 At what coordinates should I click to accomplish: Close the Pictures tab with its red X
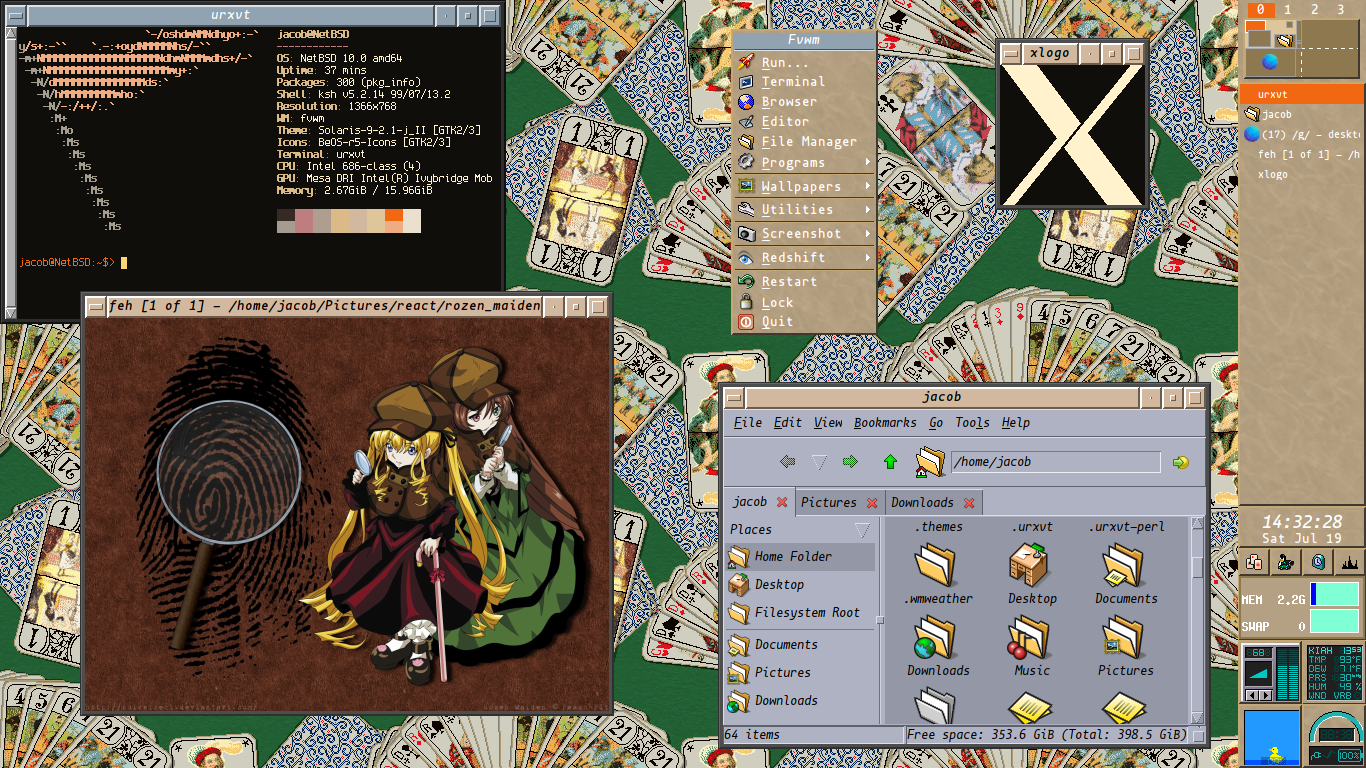pos(872,503)
